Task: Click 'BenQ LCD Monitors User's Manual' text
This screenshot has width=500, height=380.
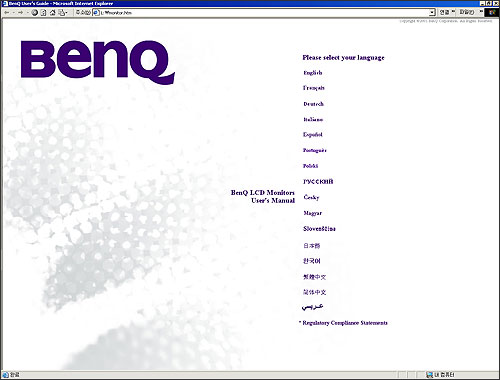Action: tap(263, 197)
